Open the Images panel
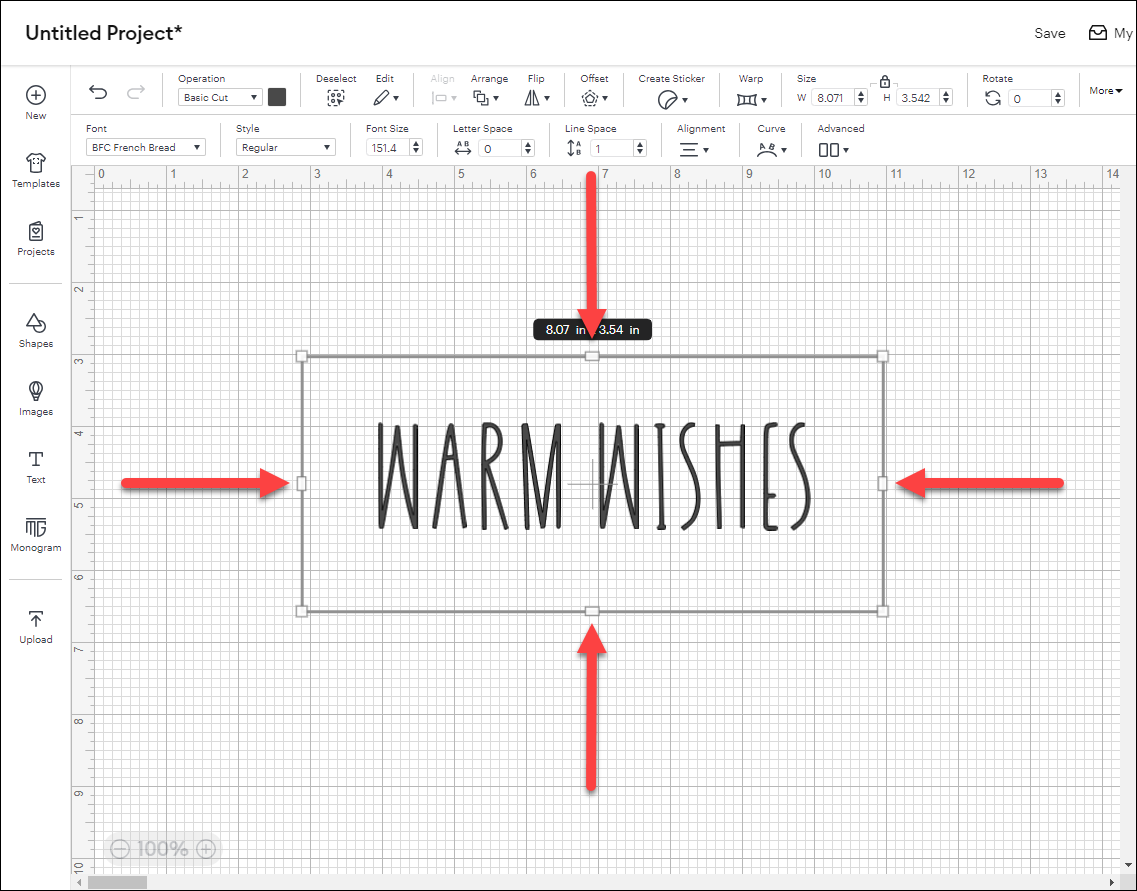 [36, 398]
